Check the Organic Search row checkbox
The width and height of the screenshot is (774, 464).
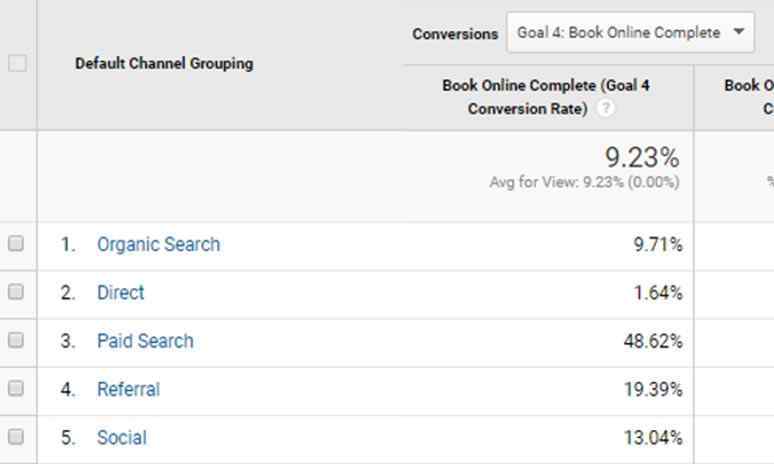pyautogui.click(x=16, y=244)
